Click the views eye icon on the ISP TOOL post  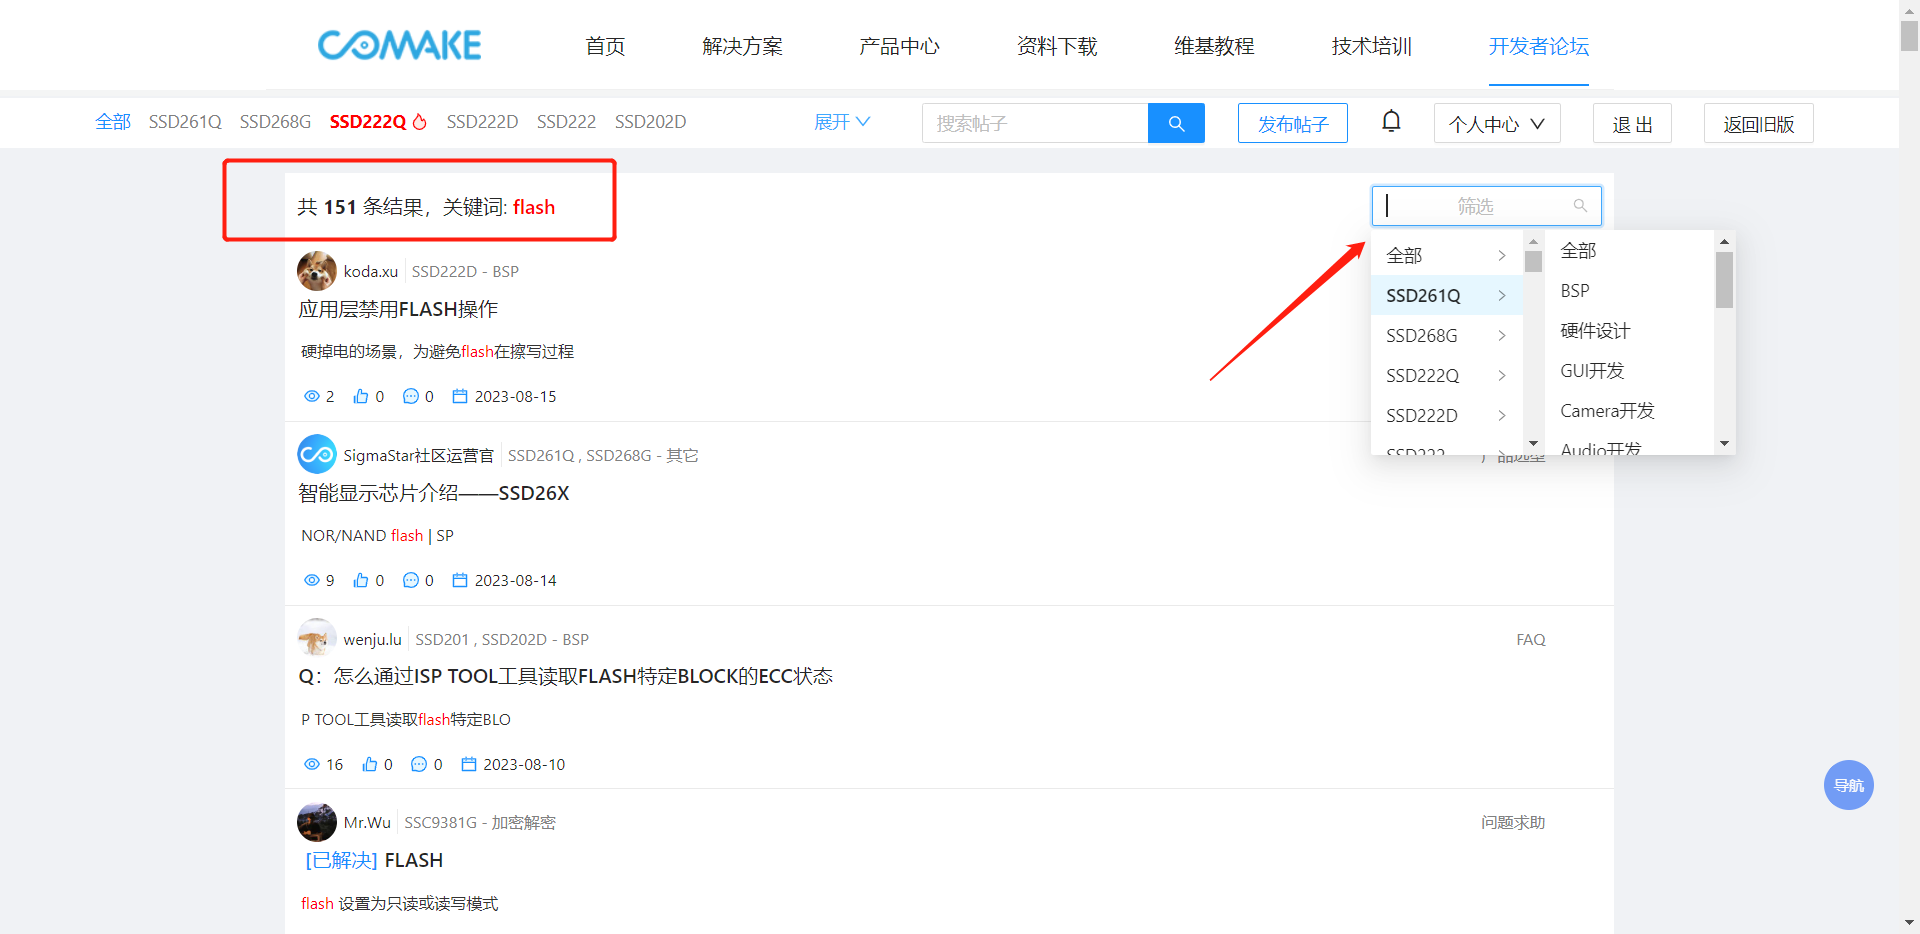click(x=312, y=765)
